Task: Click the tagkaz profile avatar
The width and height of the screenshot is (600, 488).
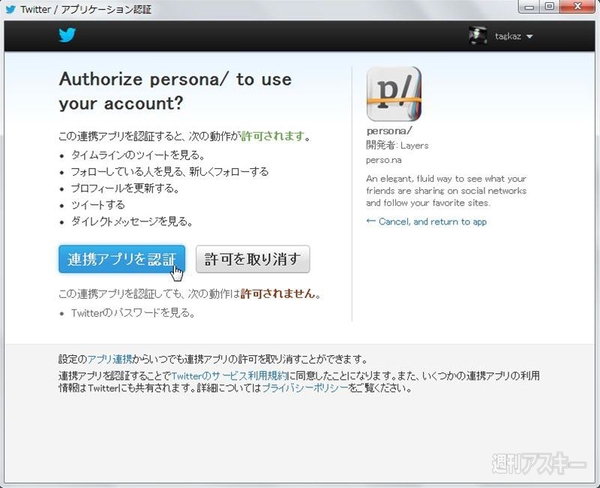Action: click(478, 36)
